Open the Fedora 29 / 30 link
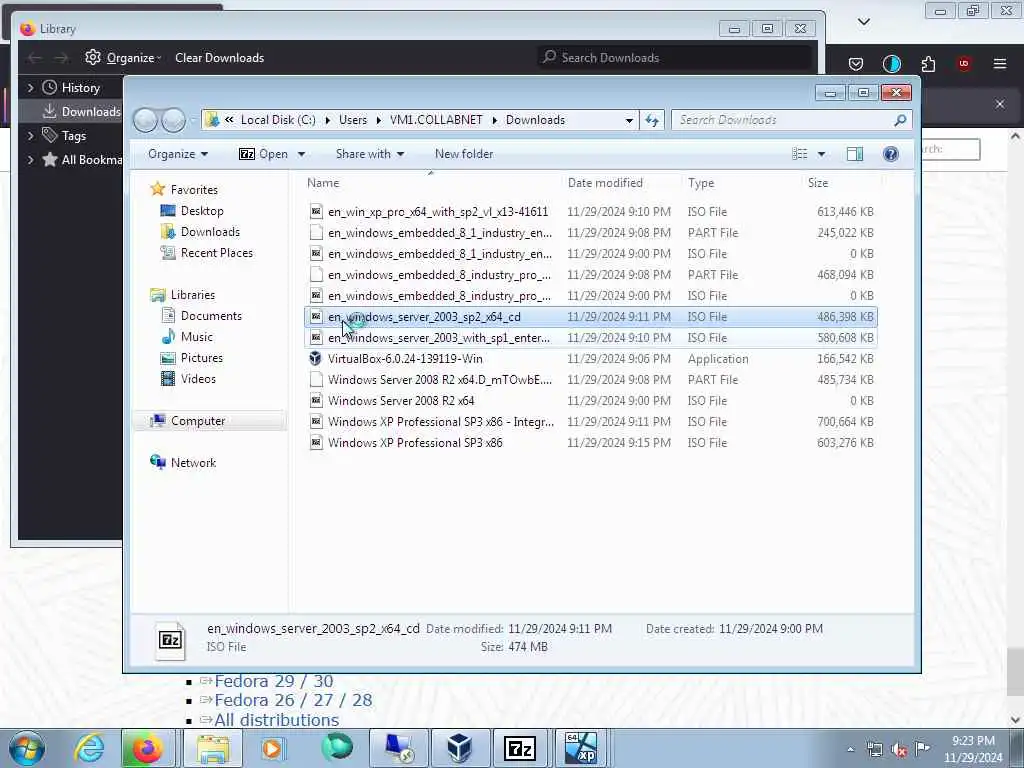 (x=274, y=680)
